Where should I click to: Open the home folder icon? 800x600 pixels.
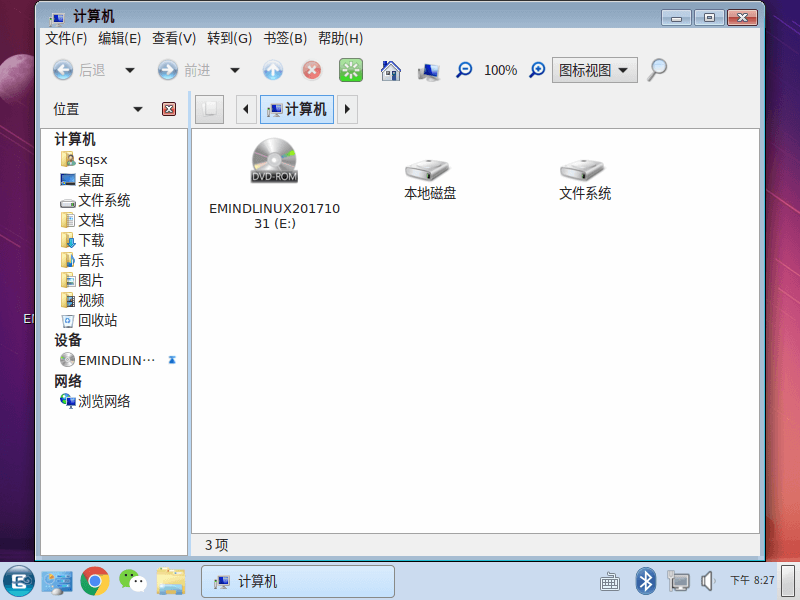pyautogui.click(x=390, y=70)
